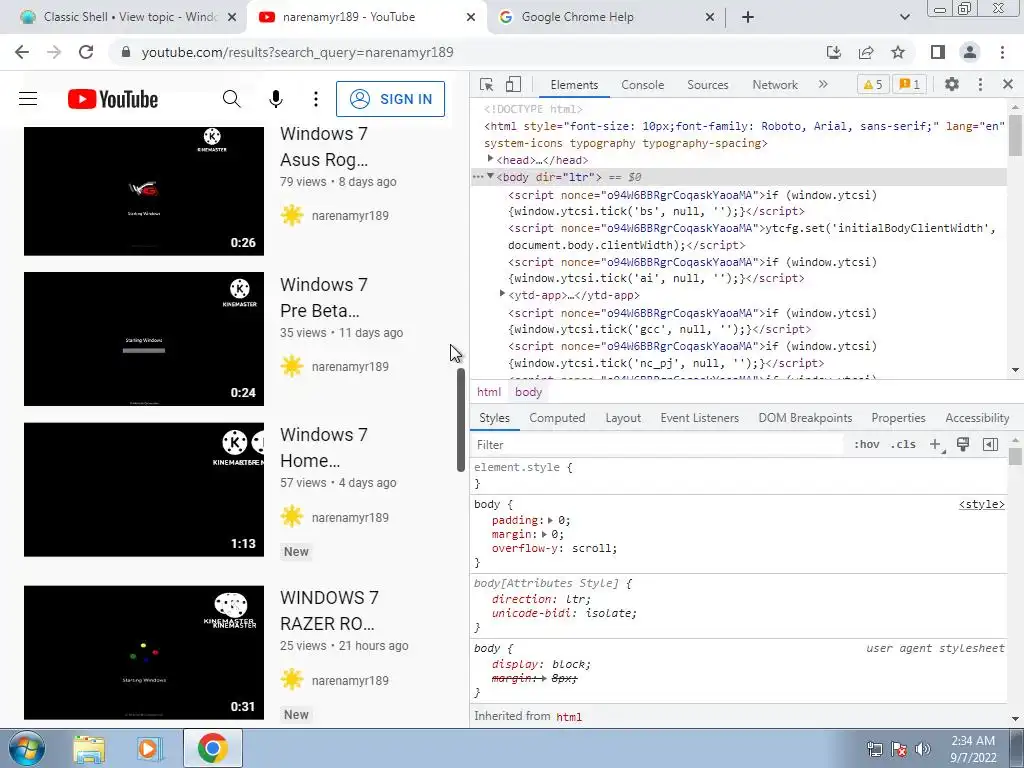Viewport: 1024px width, 768px height.
Task: Toggle :hov element state panel
Action: tap(866, 445)
